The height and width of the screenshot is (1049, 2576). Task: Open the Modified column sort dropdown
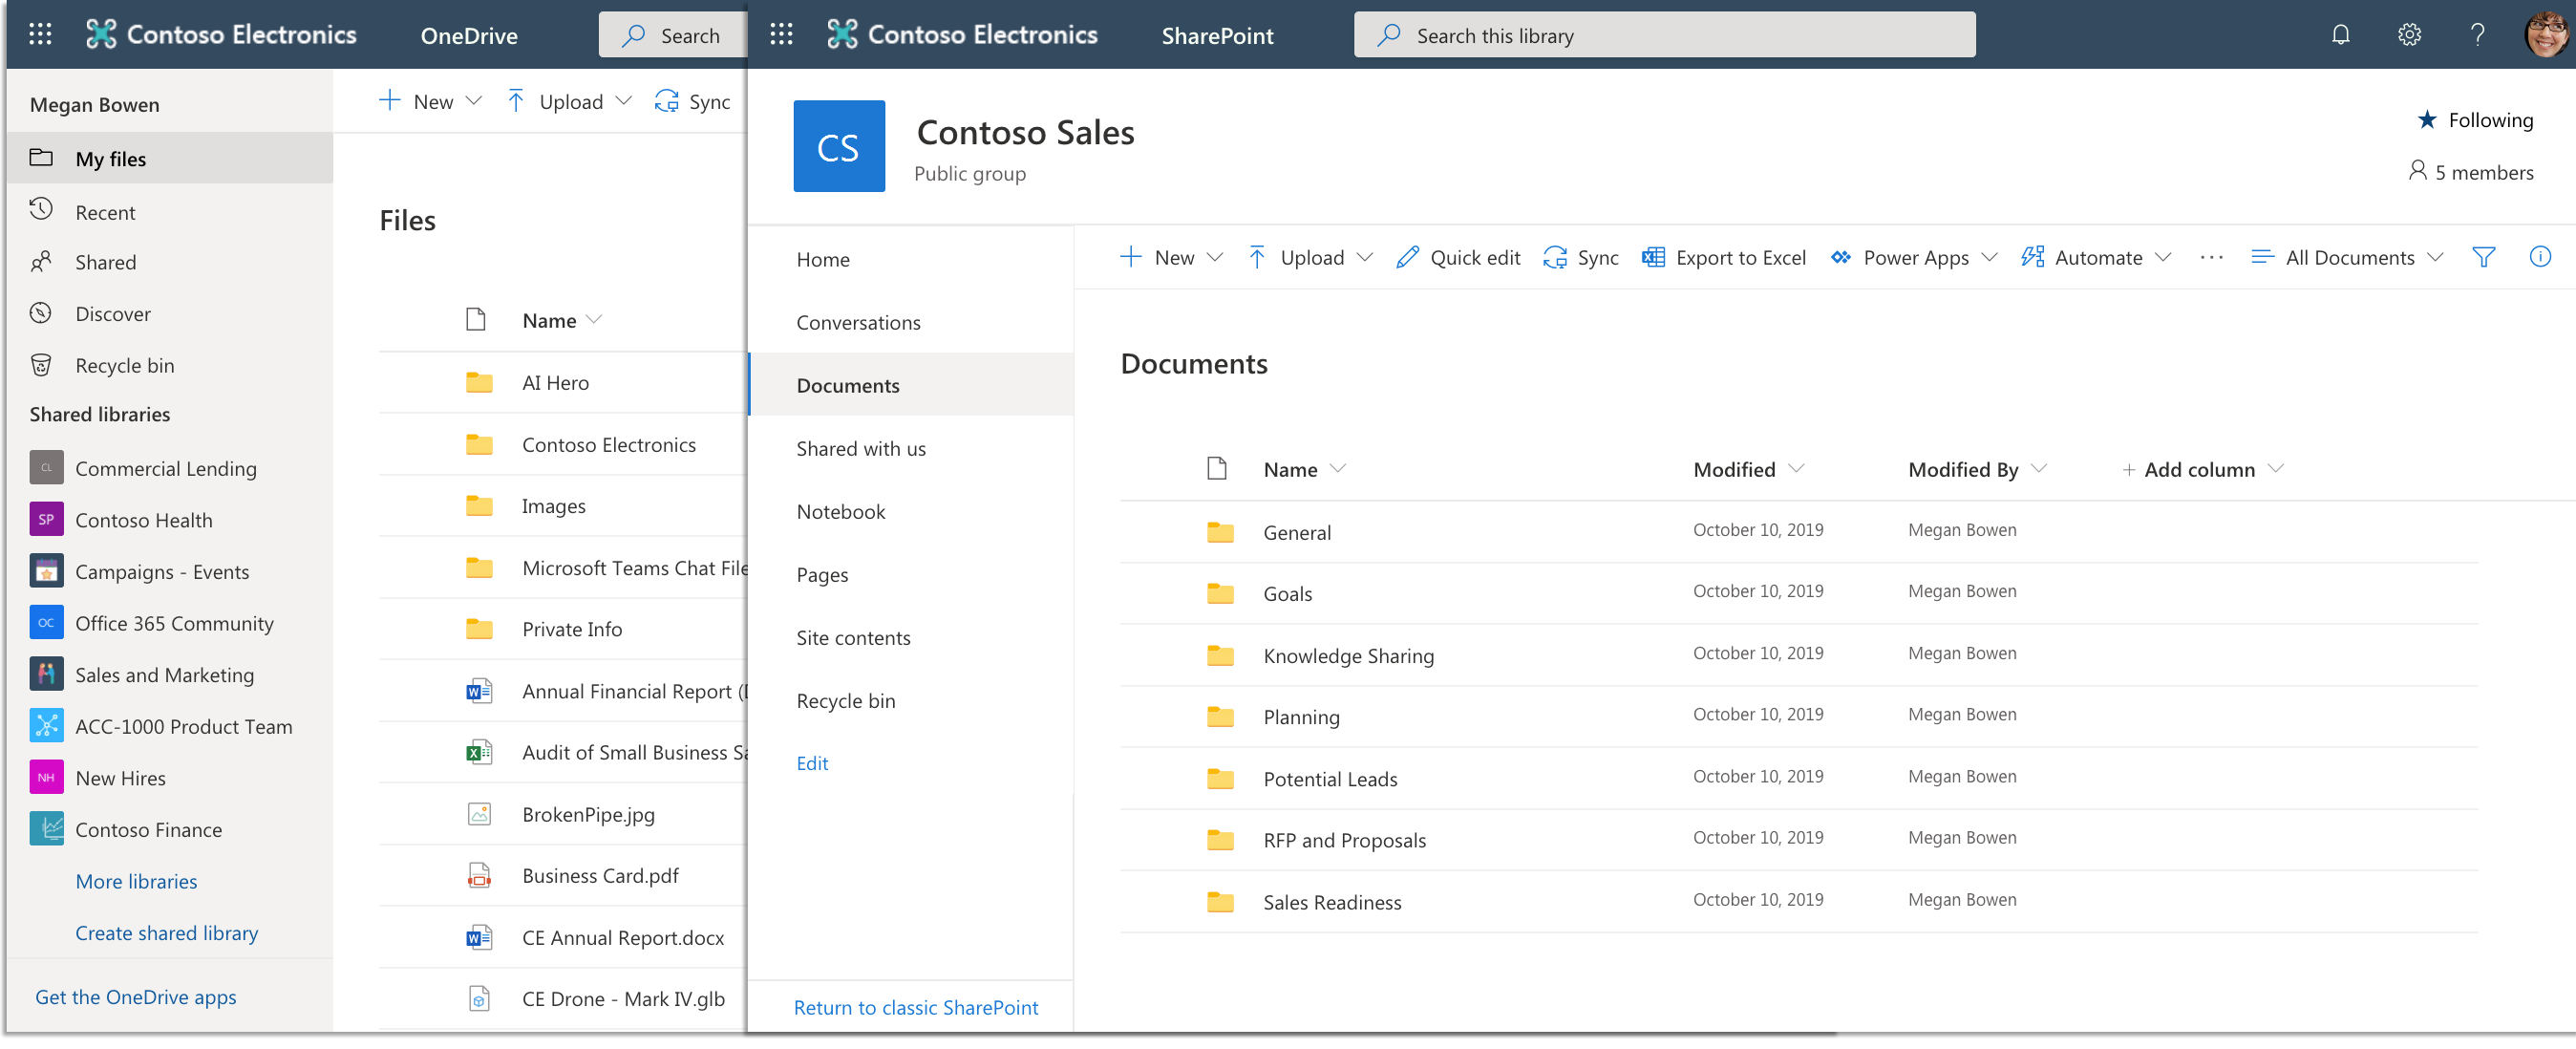pyautogui.click(x=1796, y=468)
